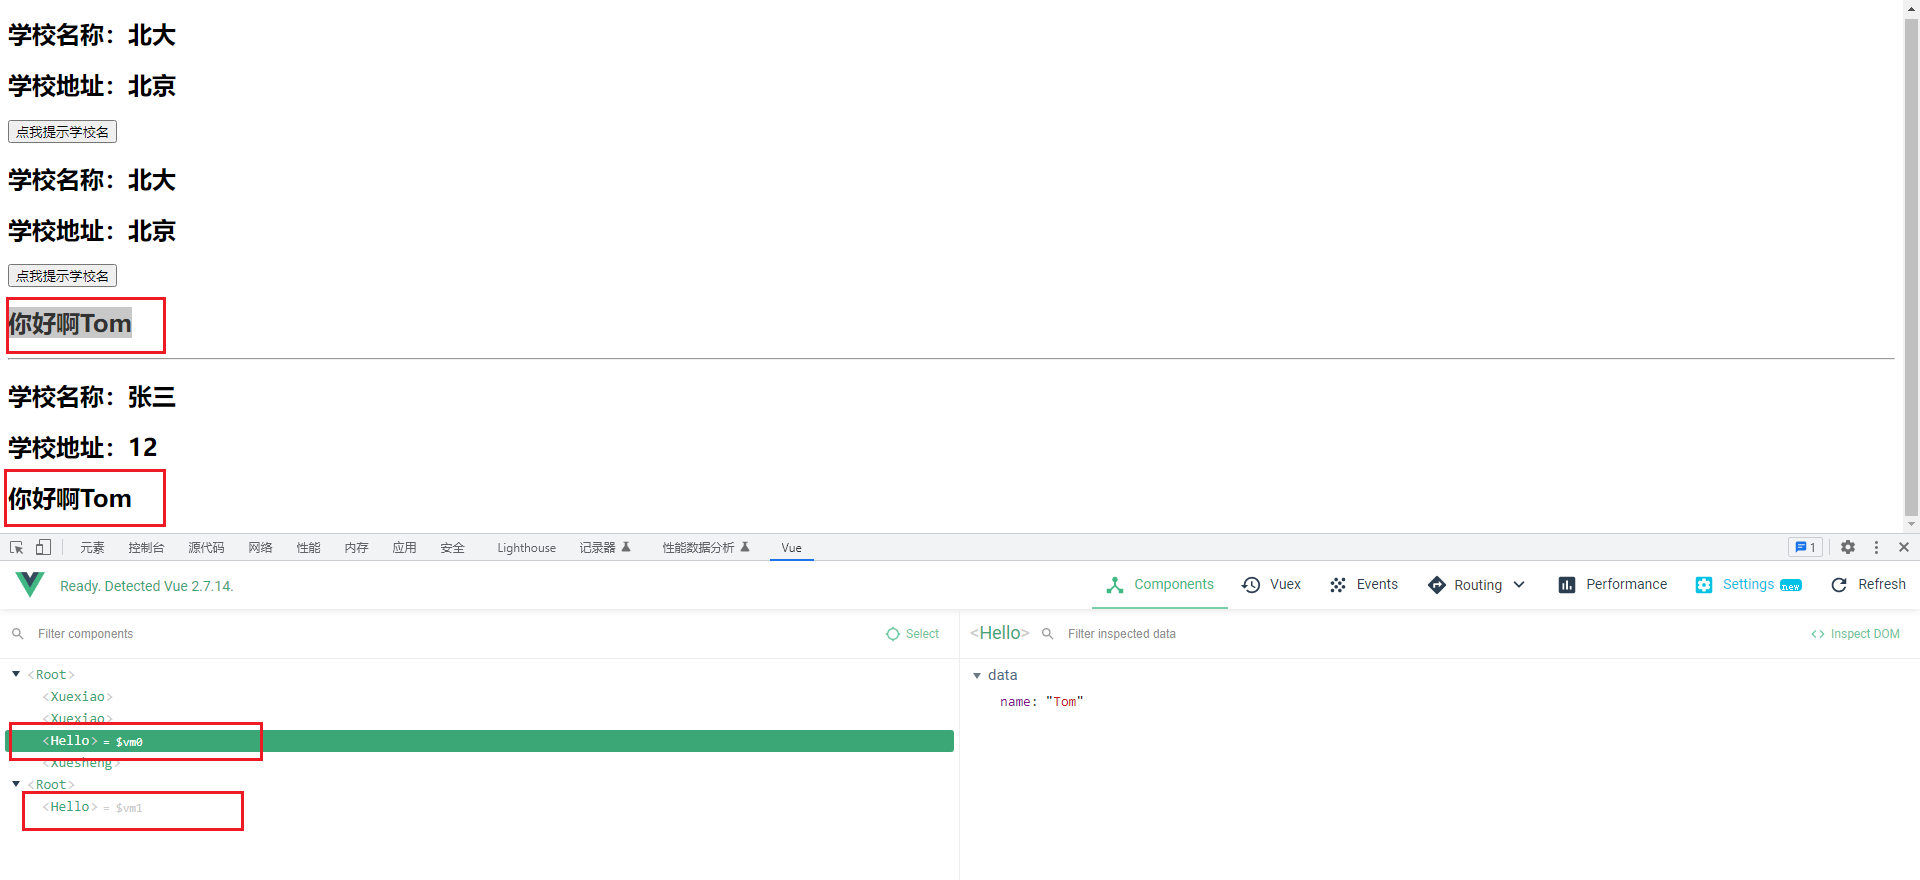Open the Vuex view
This screenshot has width=1920, height=880.
click(1271, 585)
